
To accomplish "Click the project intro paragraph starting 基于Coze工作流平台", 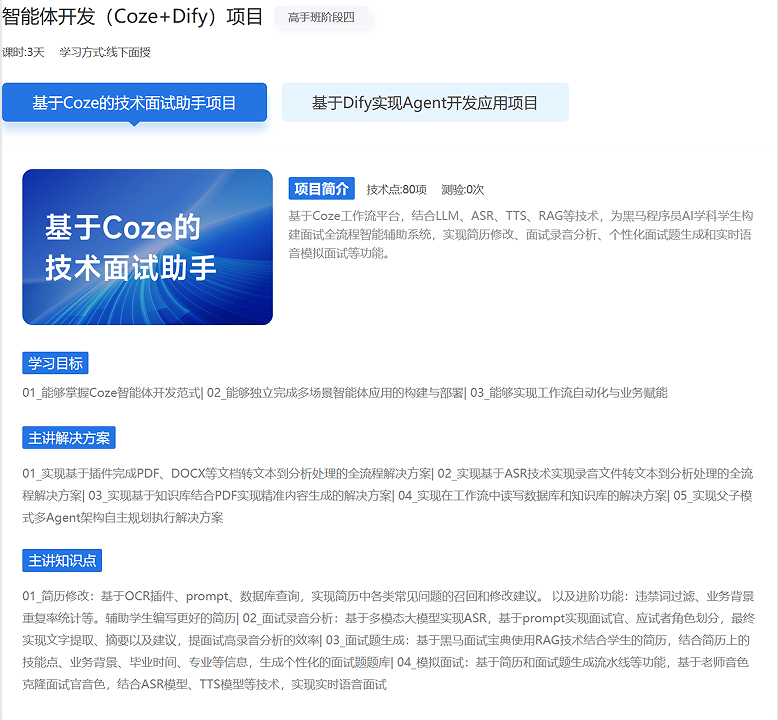I will [x=521, y=234].
